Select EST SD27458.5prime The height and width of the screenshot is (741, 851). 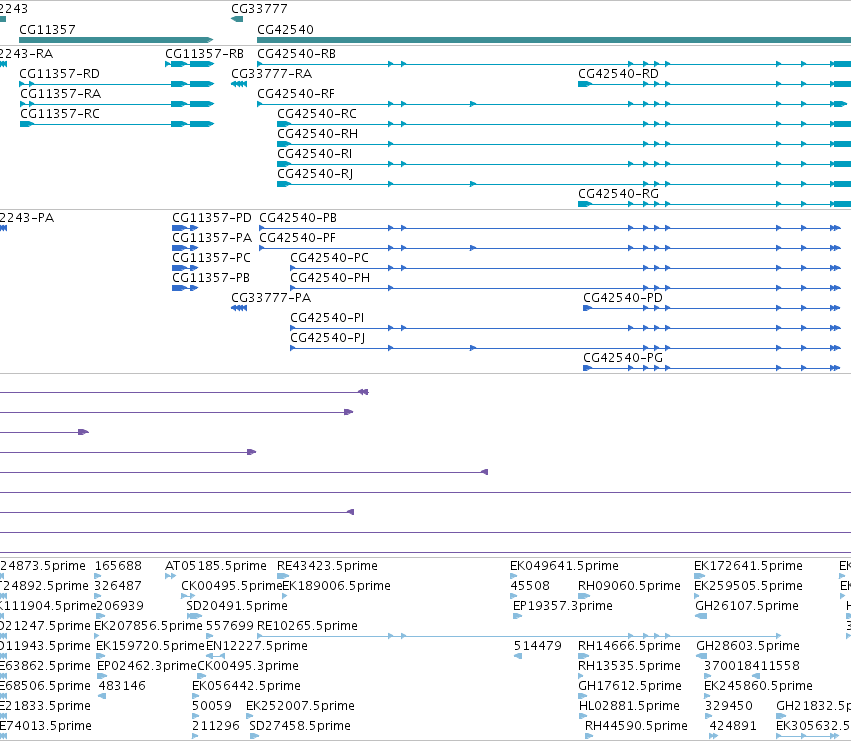300,727
